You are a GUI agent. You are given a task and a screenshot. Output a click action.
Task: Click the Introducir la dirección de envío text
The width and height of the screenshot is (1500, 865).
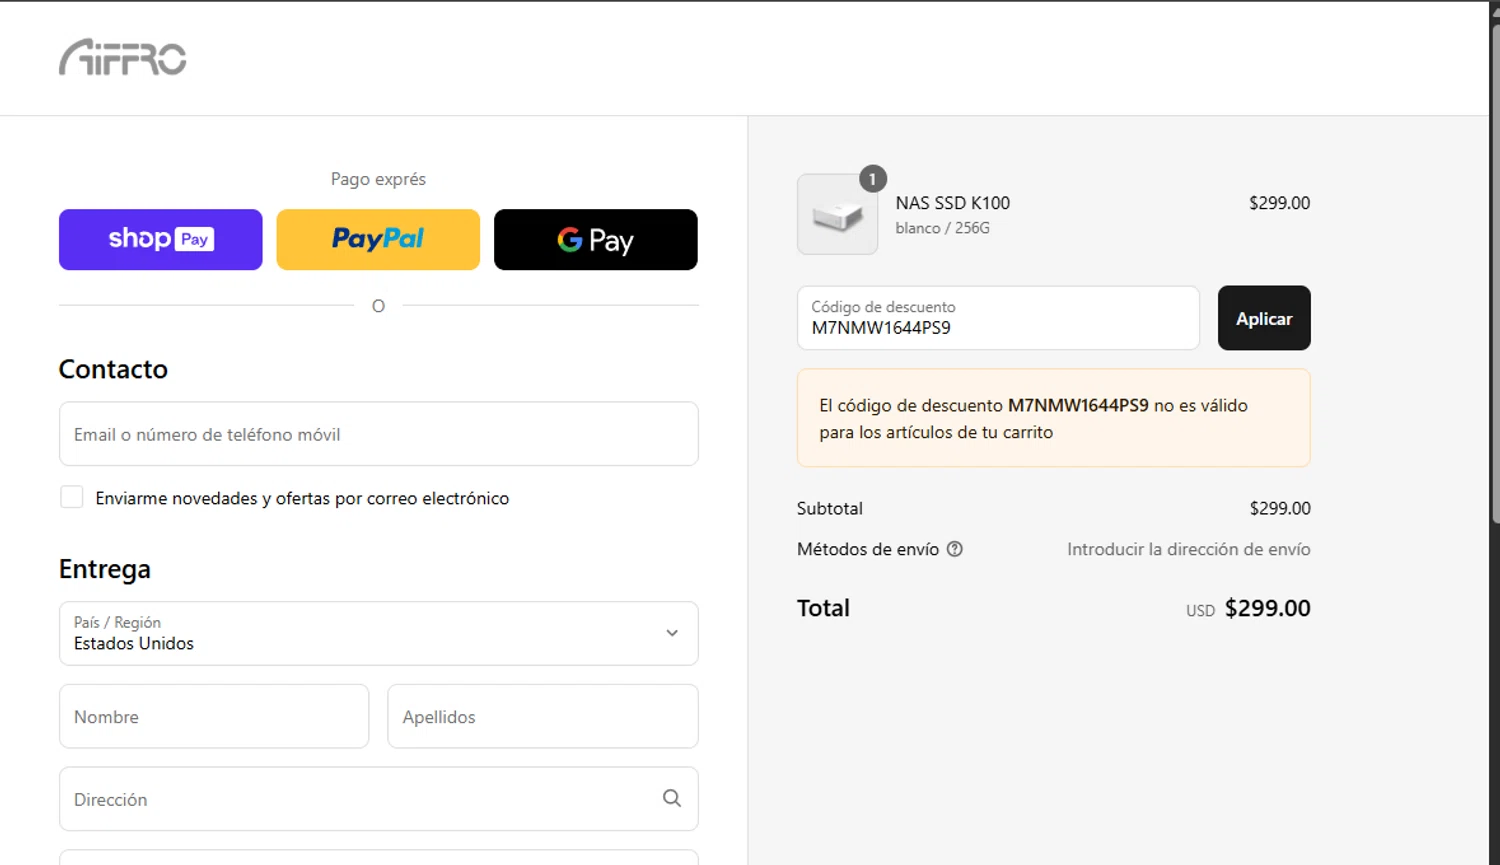coord(1189,549)
